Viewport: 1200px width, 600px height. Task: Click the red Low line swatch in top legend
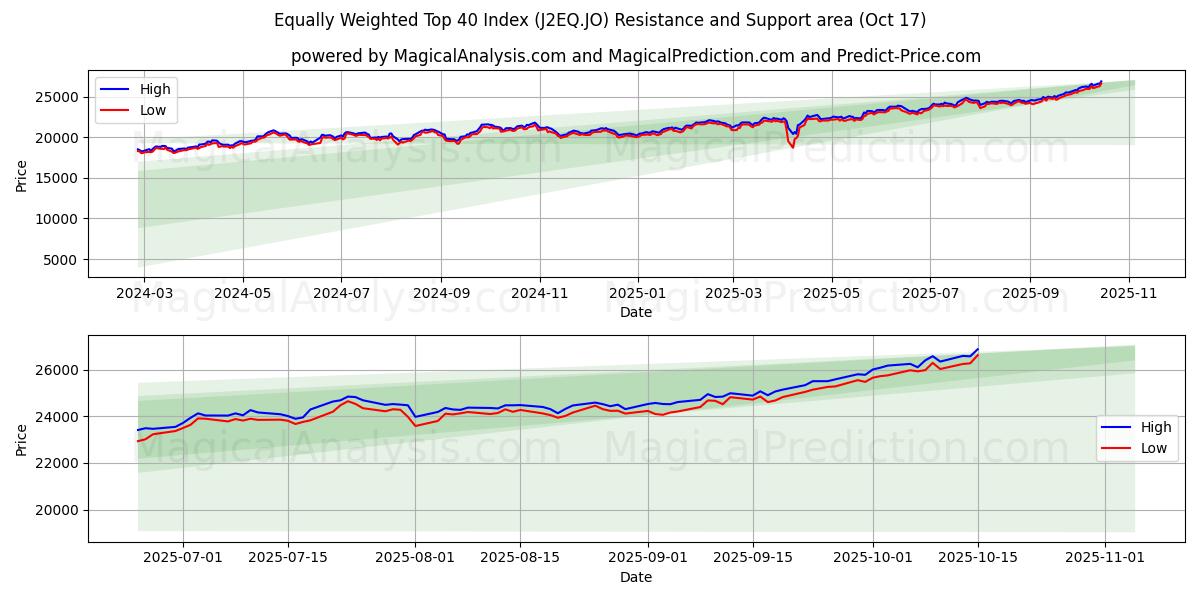coord(116,110)
